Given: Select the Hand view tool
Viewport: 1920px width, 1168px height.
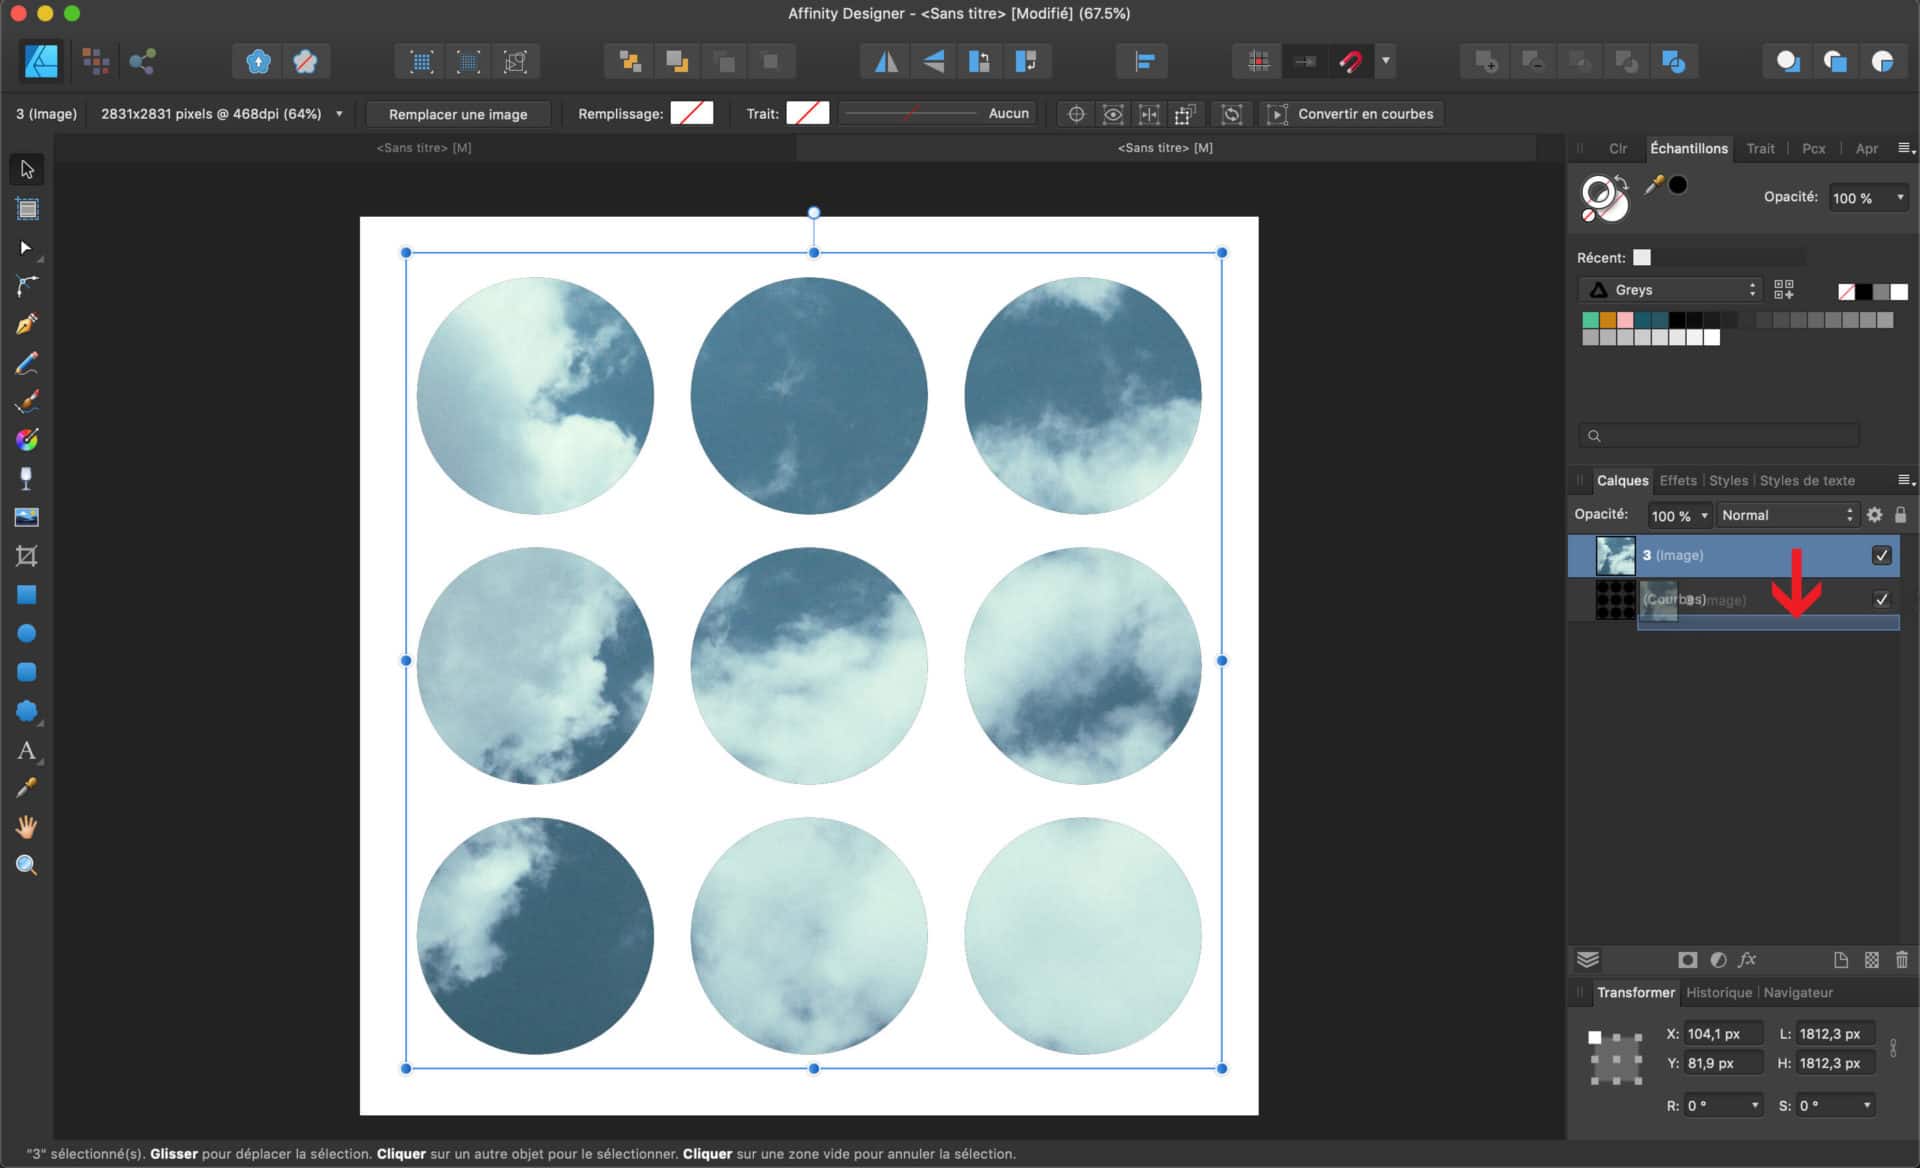Looking at the screenshot, I should pos(27,827).
